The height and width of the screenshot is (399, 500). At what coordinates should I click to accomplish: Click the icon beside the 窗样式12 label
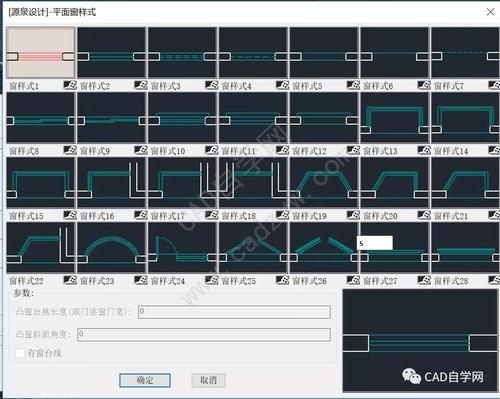[353, 150]
